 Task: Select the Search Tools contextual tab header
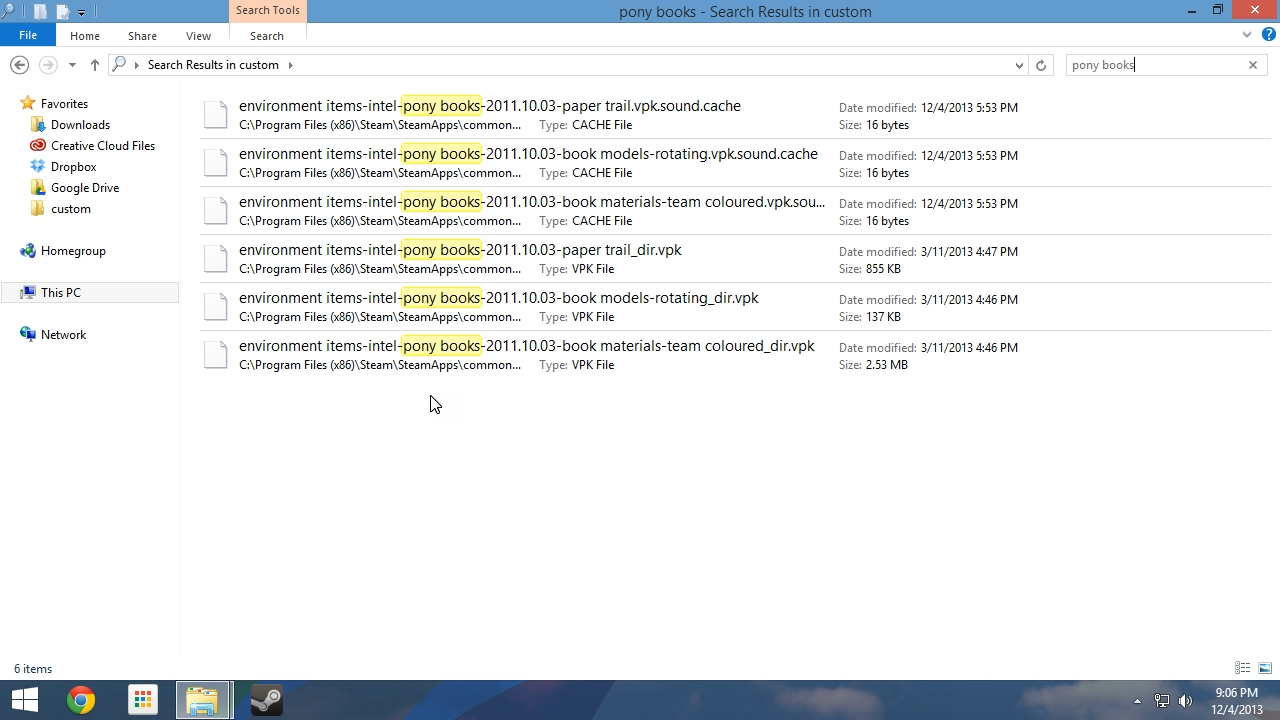click(268, 10)
